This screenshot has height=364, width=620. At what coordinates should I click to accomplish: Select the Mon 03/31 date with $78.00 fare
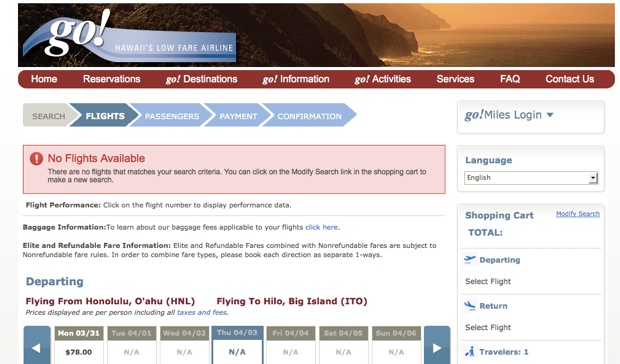click(x=79, y=345)
